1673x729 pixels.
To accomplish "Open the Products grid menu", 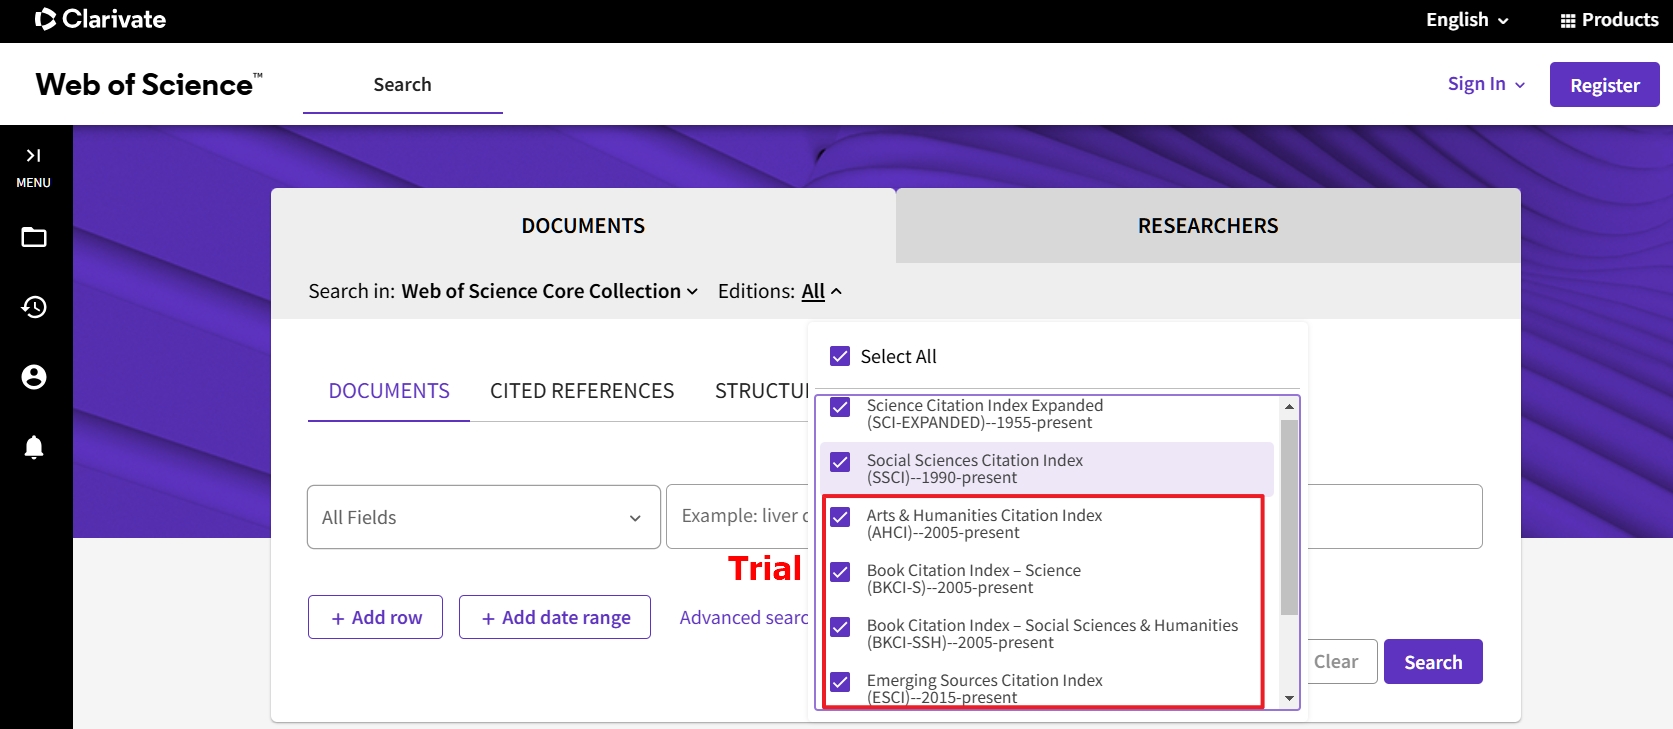I will tap(1609, 20).
